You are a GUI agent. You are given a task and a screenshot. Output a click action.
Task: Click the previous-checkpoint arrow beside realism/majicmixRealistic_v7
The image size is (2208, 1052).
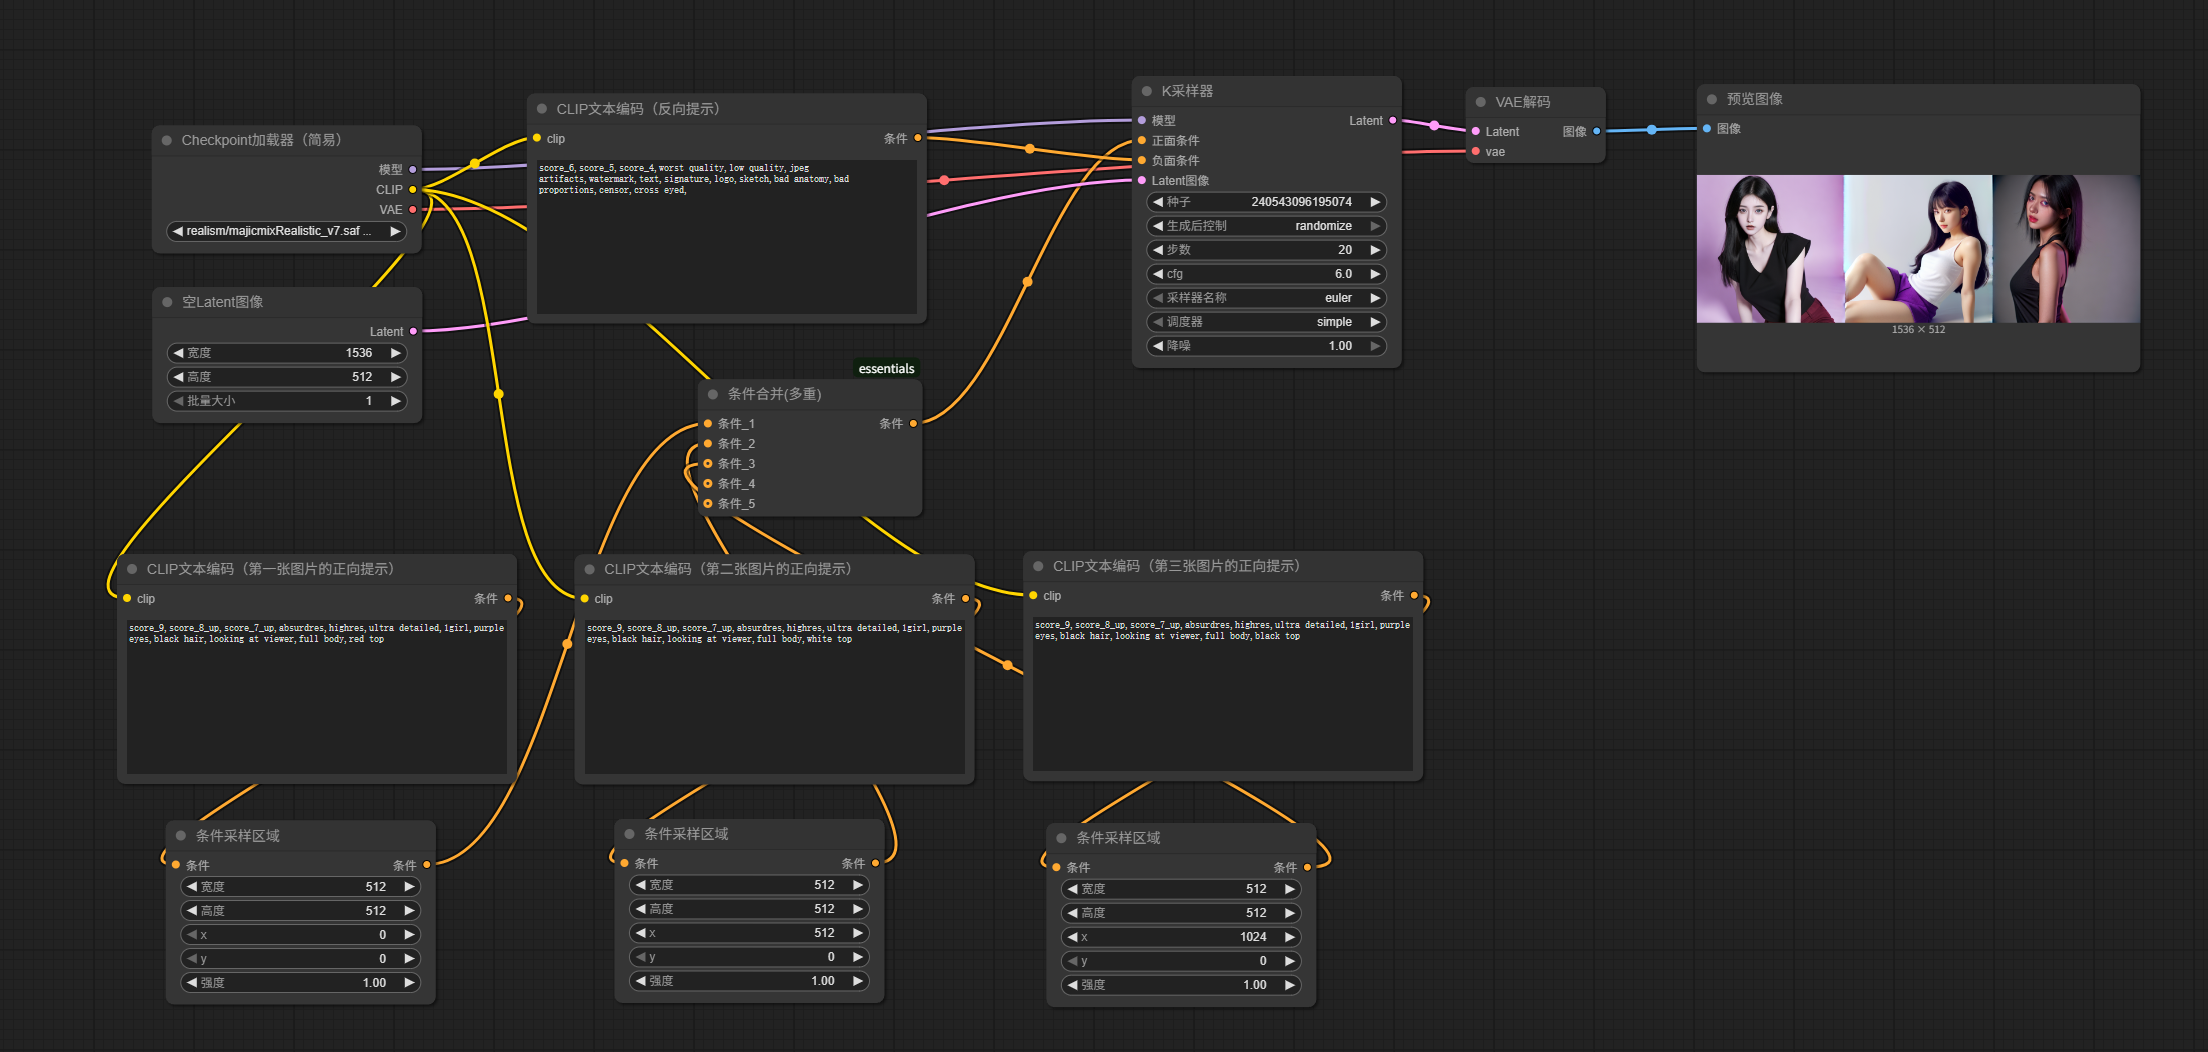178,231
